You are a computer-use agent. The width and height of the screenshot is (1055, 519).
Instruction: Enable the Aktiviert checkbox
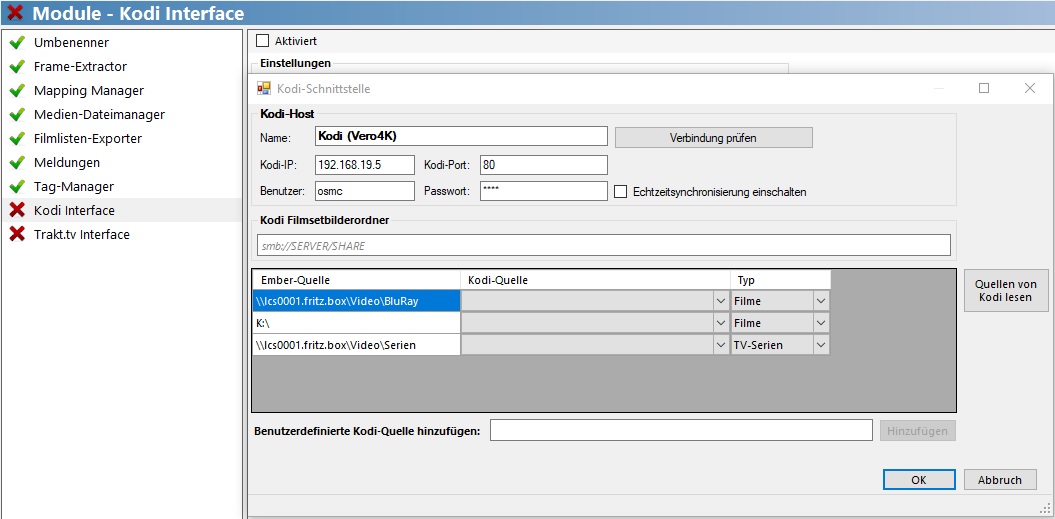pyautogui.click(x=262, y=41)
